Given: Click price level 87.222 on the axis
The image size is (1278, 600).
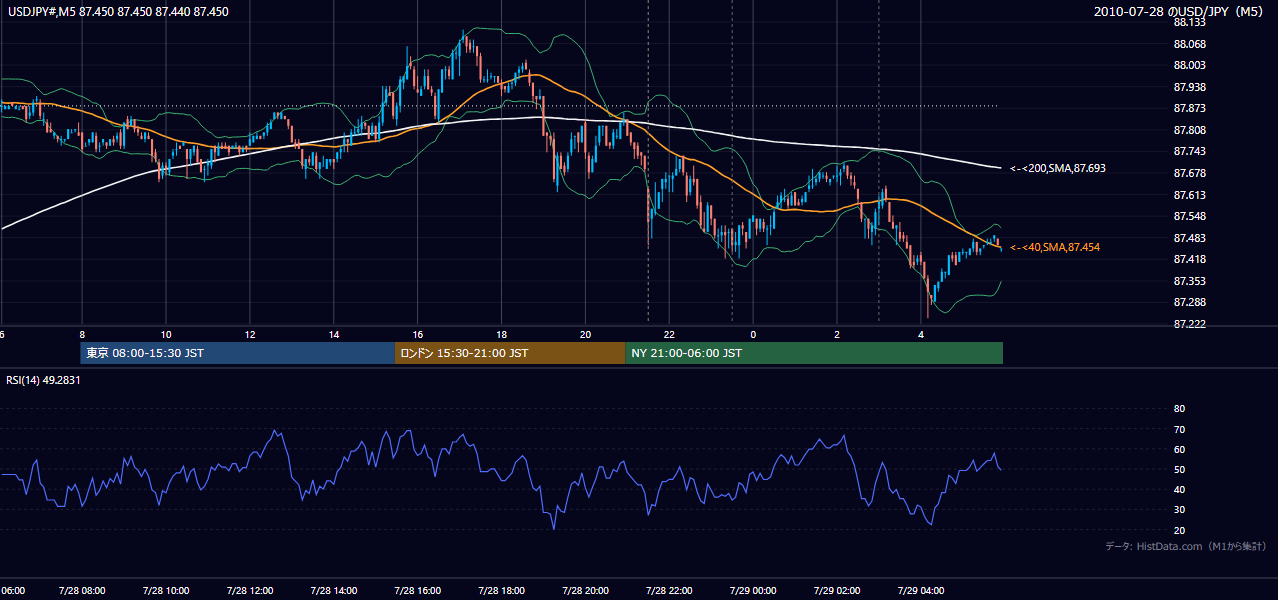Looking at the screenshot, I should tap(1189, 324).
